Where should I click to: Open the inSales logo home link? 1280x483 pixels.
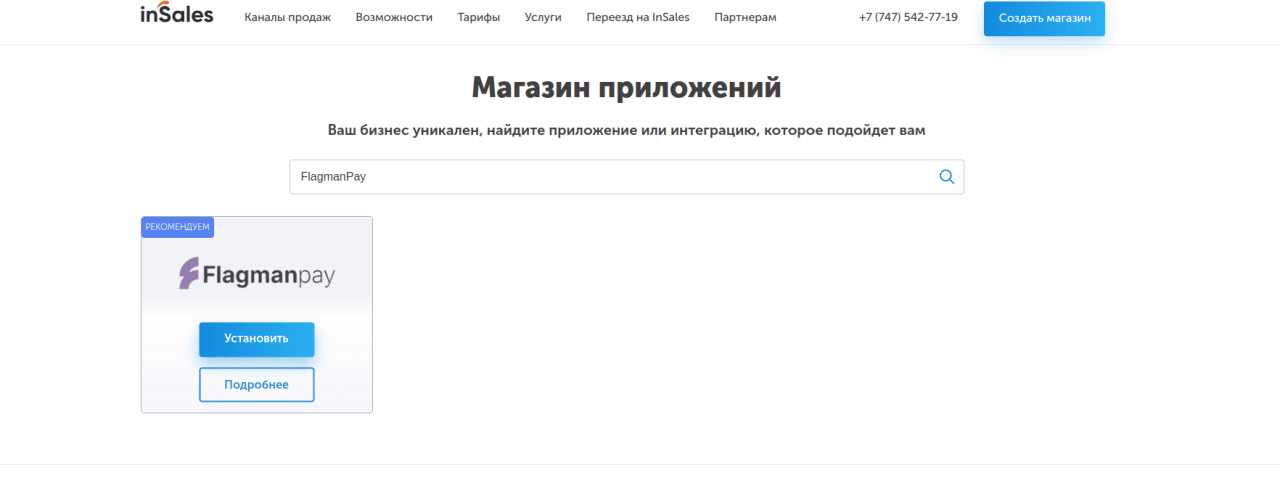[177, 14]
